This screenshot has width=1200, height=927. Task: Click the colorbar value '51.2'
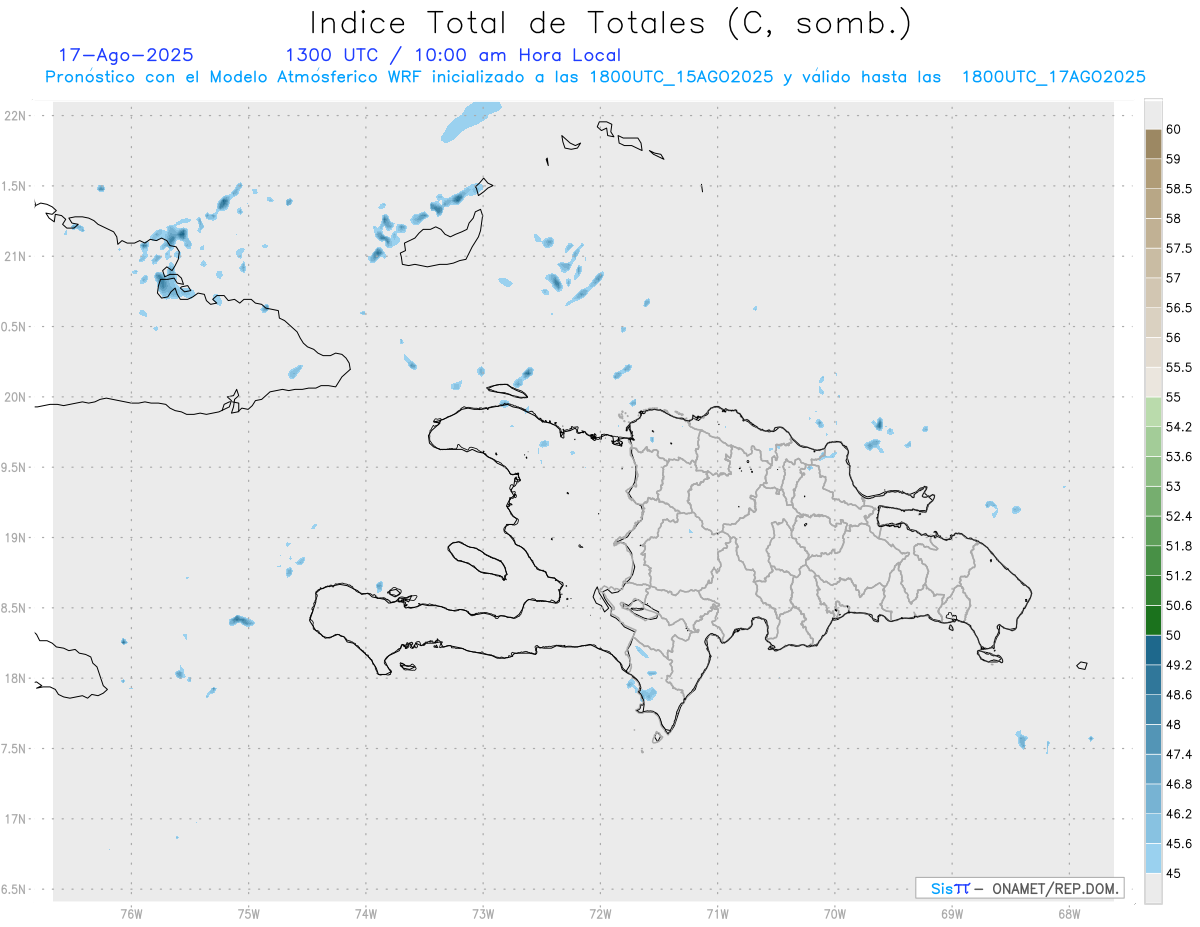coord(1179,576)
